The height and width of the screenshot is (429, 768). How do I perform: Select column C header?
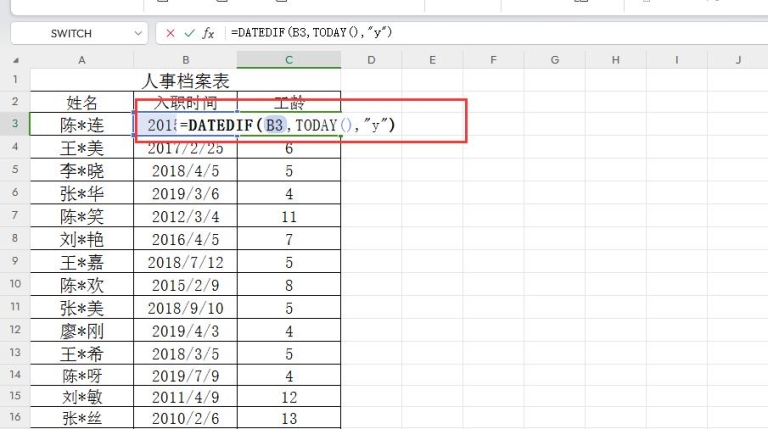coord(288,60)
